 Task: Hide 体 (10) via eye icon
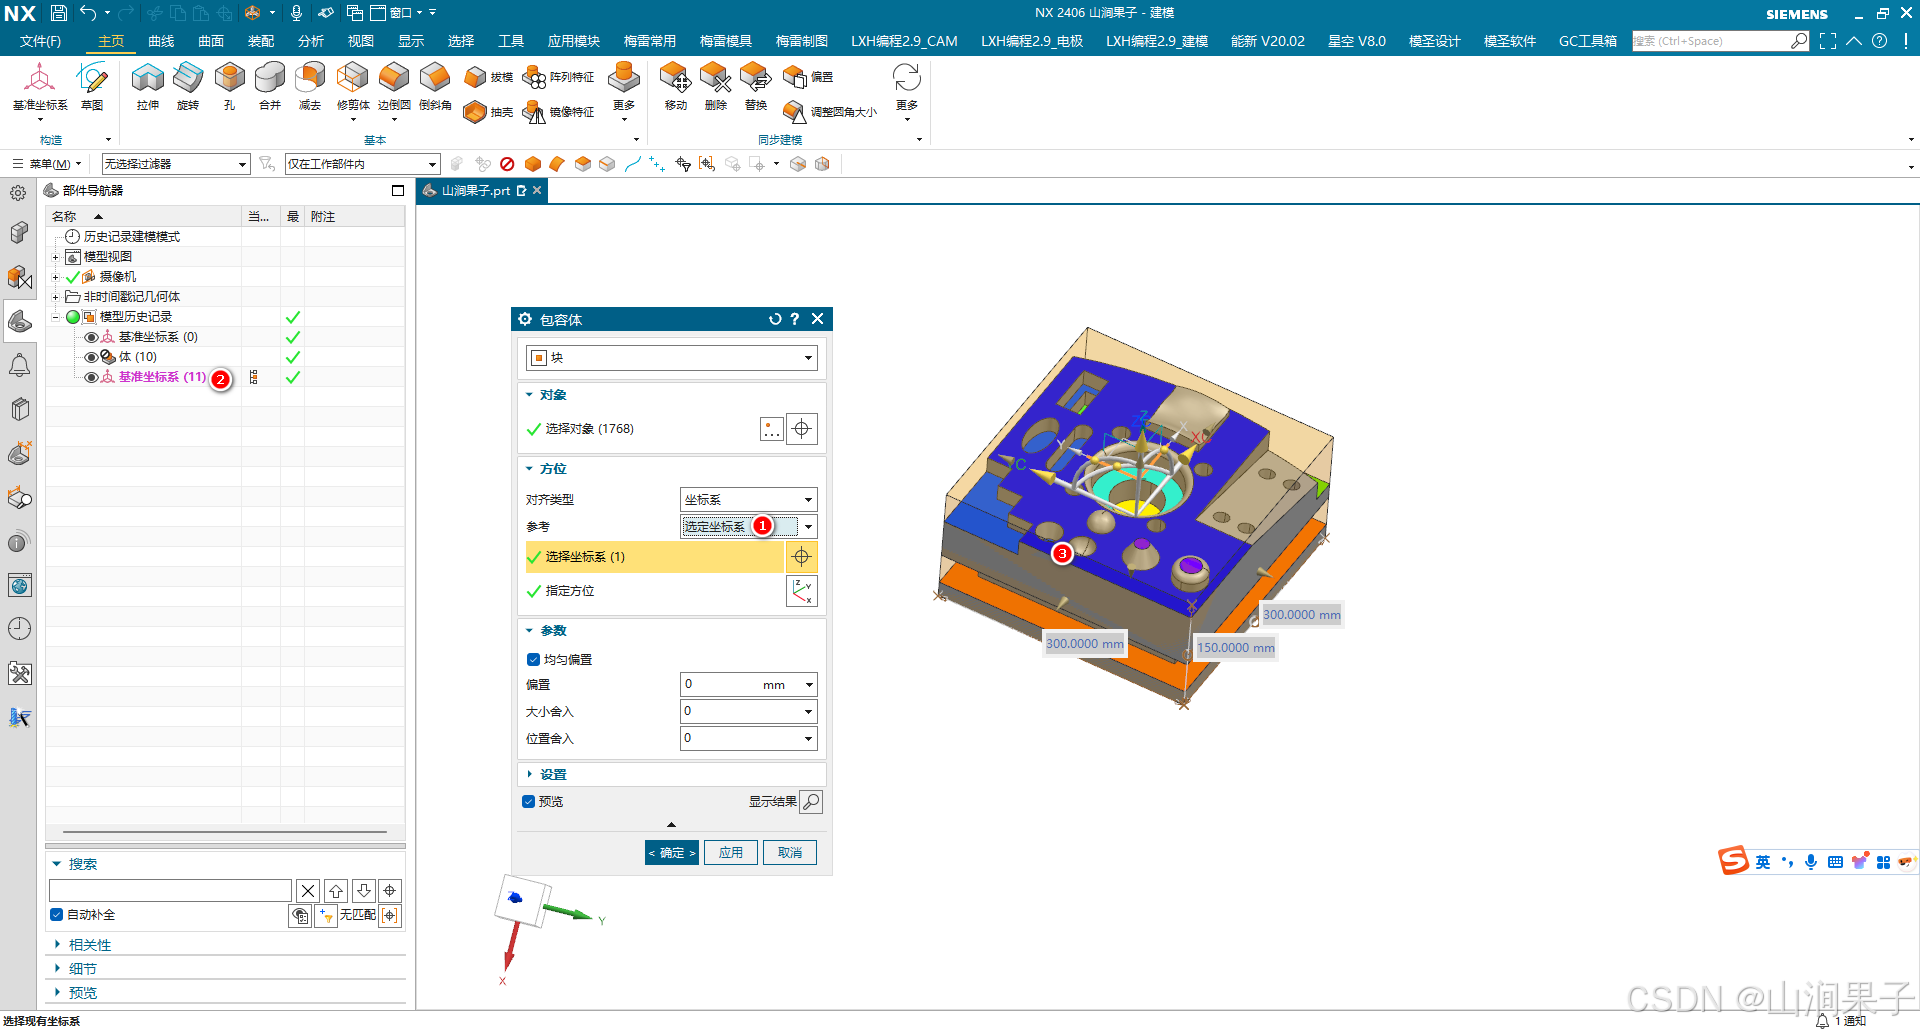coord(91,357)
